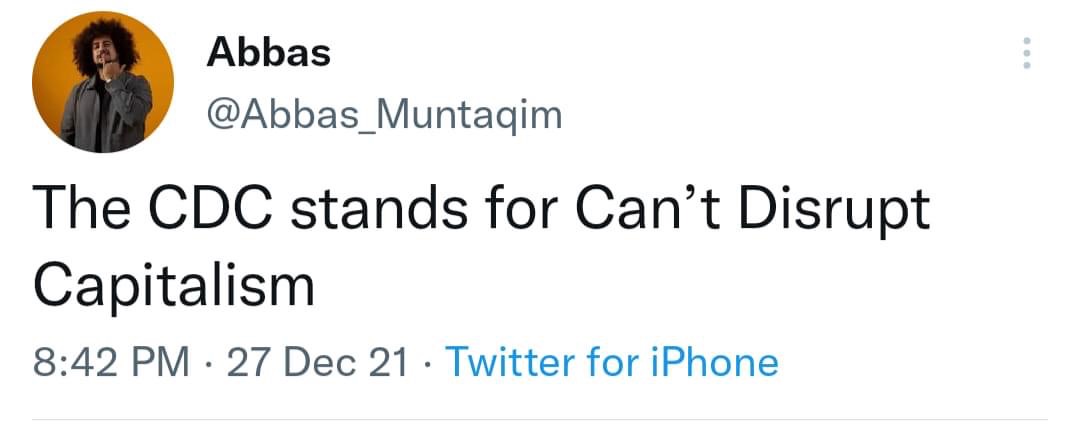This screenshot has height=434, width=1080.
Task: Click the 8:42 PM timestamp
Action: [x=112, y=361]
